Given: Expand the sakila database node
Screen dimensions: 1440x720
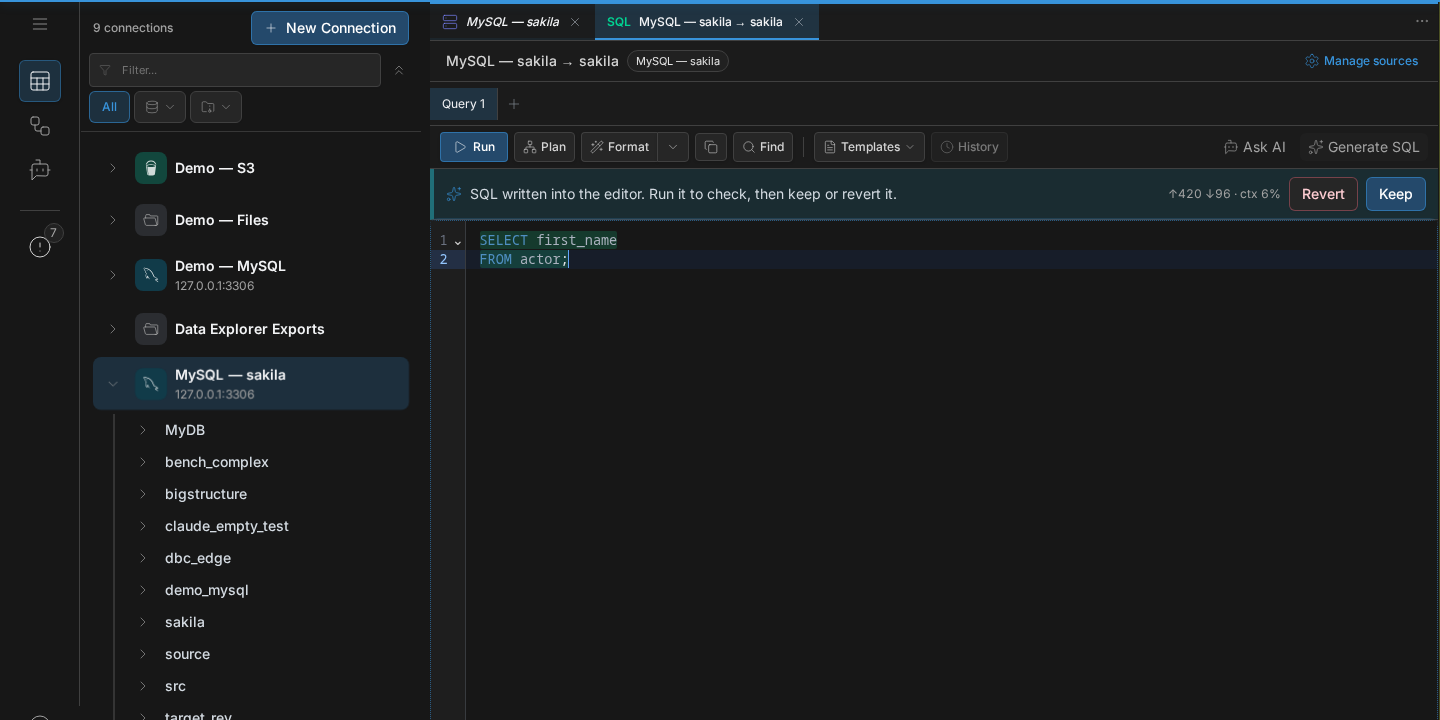Looking at the screenshot, I should click(x=142, y=622).
